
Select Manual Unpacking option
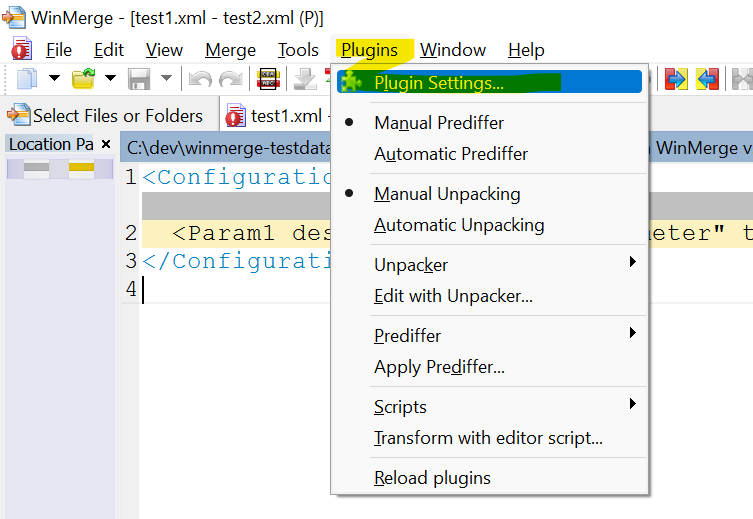489,194
